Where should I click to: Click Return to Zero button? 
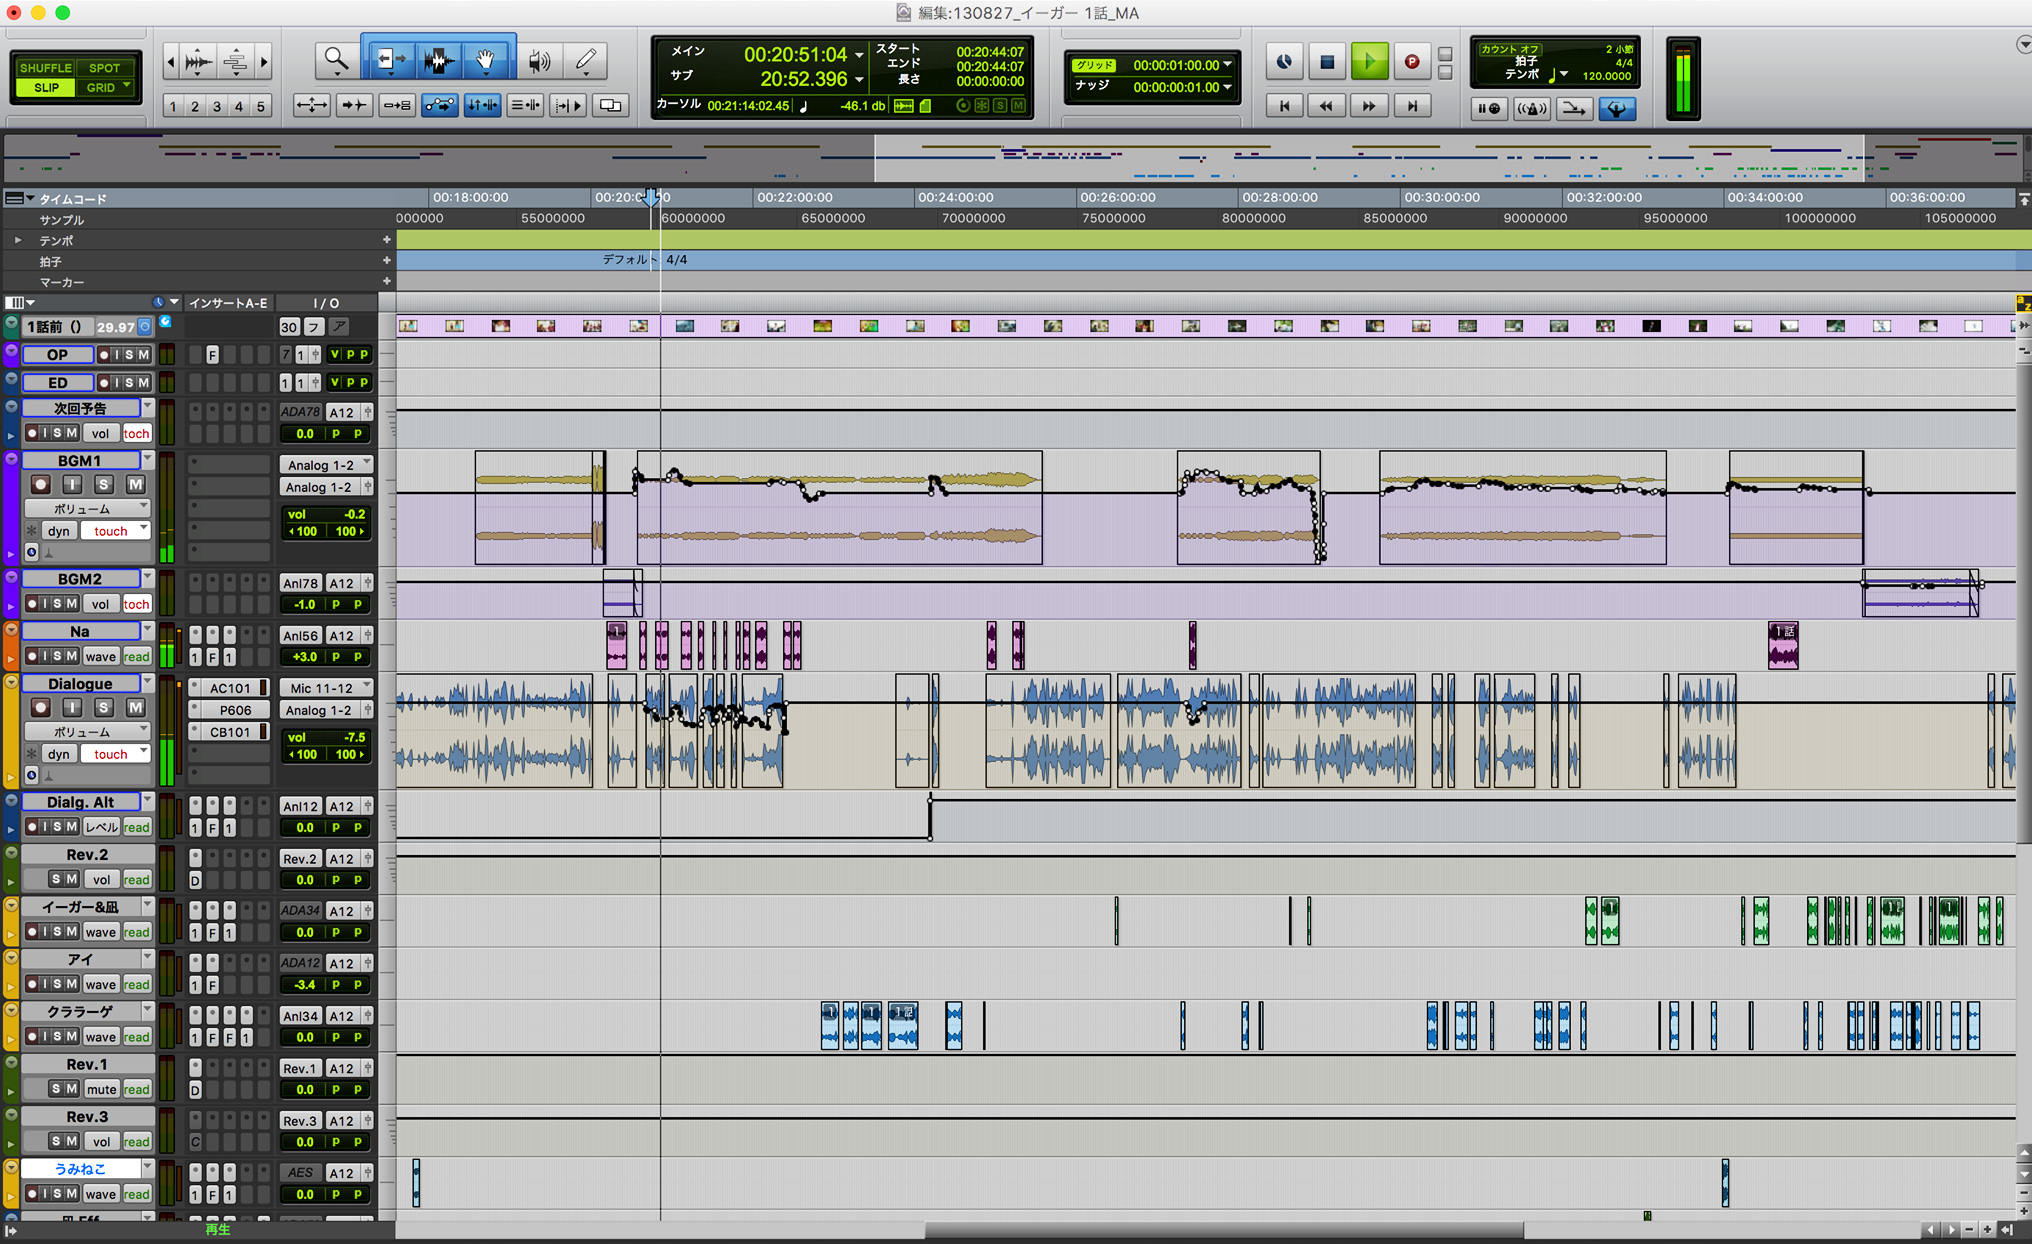pyautogui.click(x=1284, y=106)
